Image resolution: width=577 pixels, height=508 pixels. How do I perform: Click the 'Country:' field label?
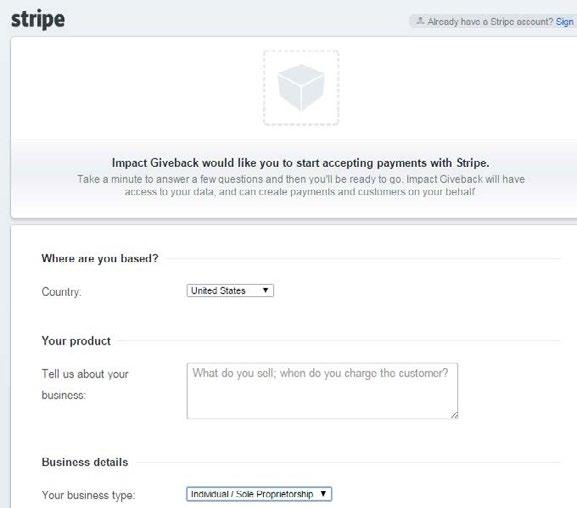click(x=61, y=292)
